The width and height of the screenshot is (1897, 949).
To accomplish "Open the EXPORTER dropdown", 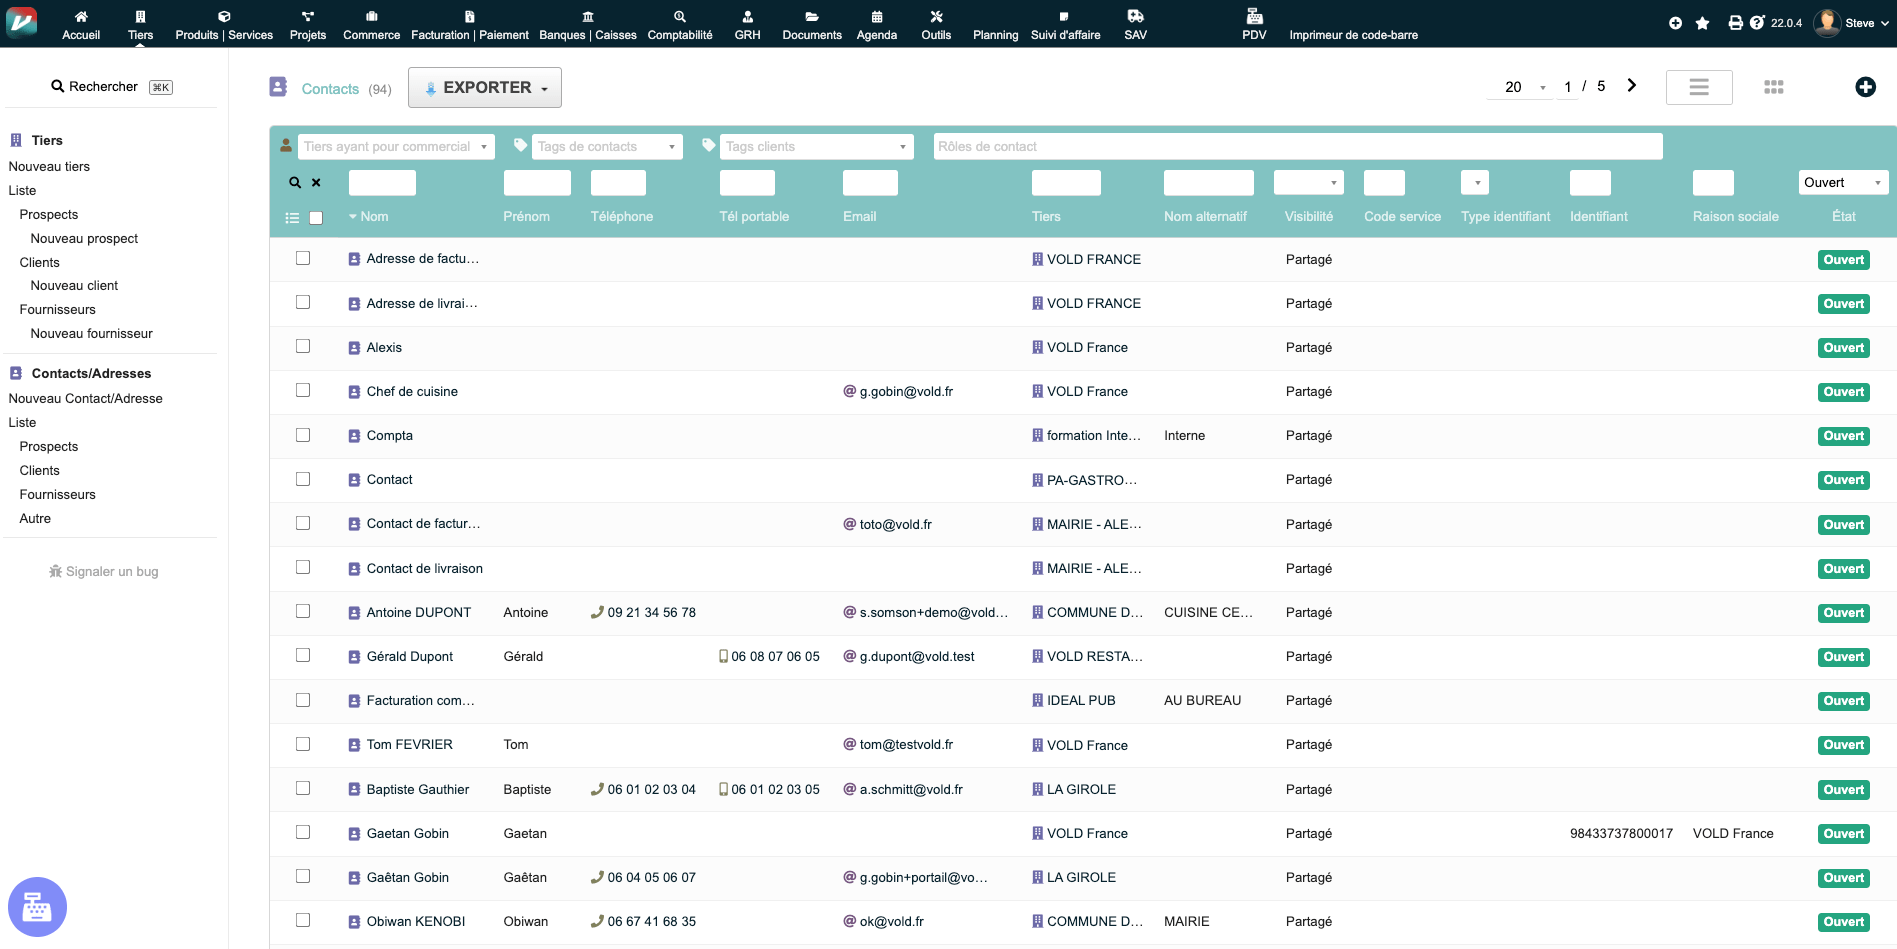I will tap(485, 88).
